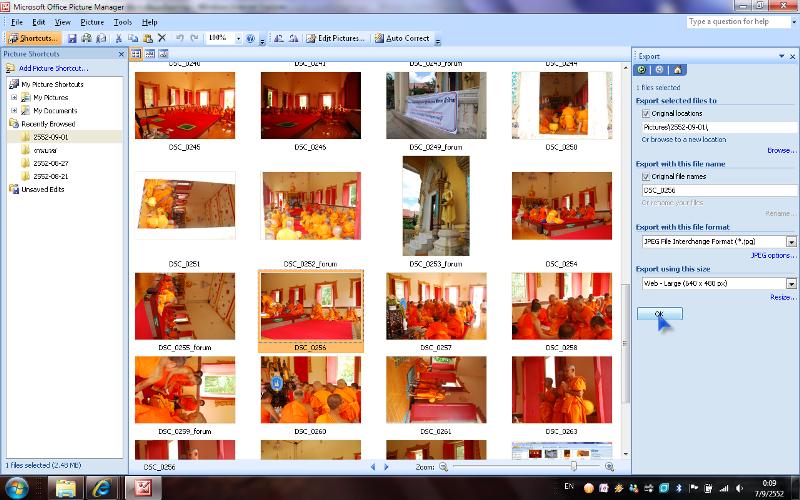Switch to Thumbnail view
Viewport: 800px width, 500px height.
(136, 54)
